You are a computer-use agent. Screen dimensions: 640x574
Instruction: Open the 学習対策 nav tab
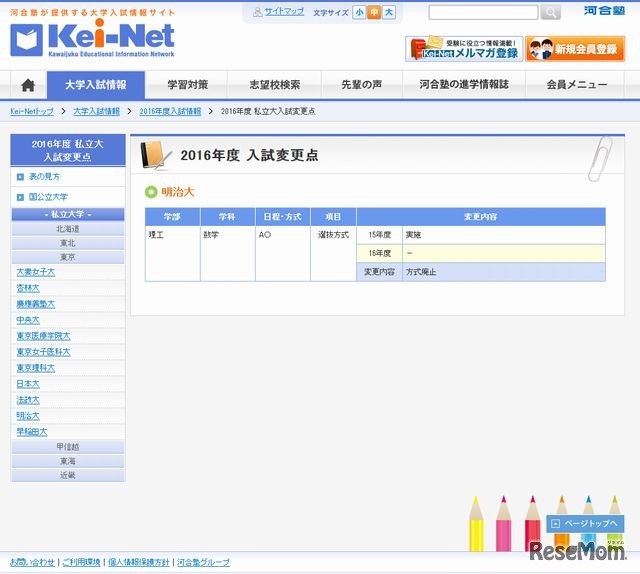(x=187, y=85)
